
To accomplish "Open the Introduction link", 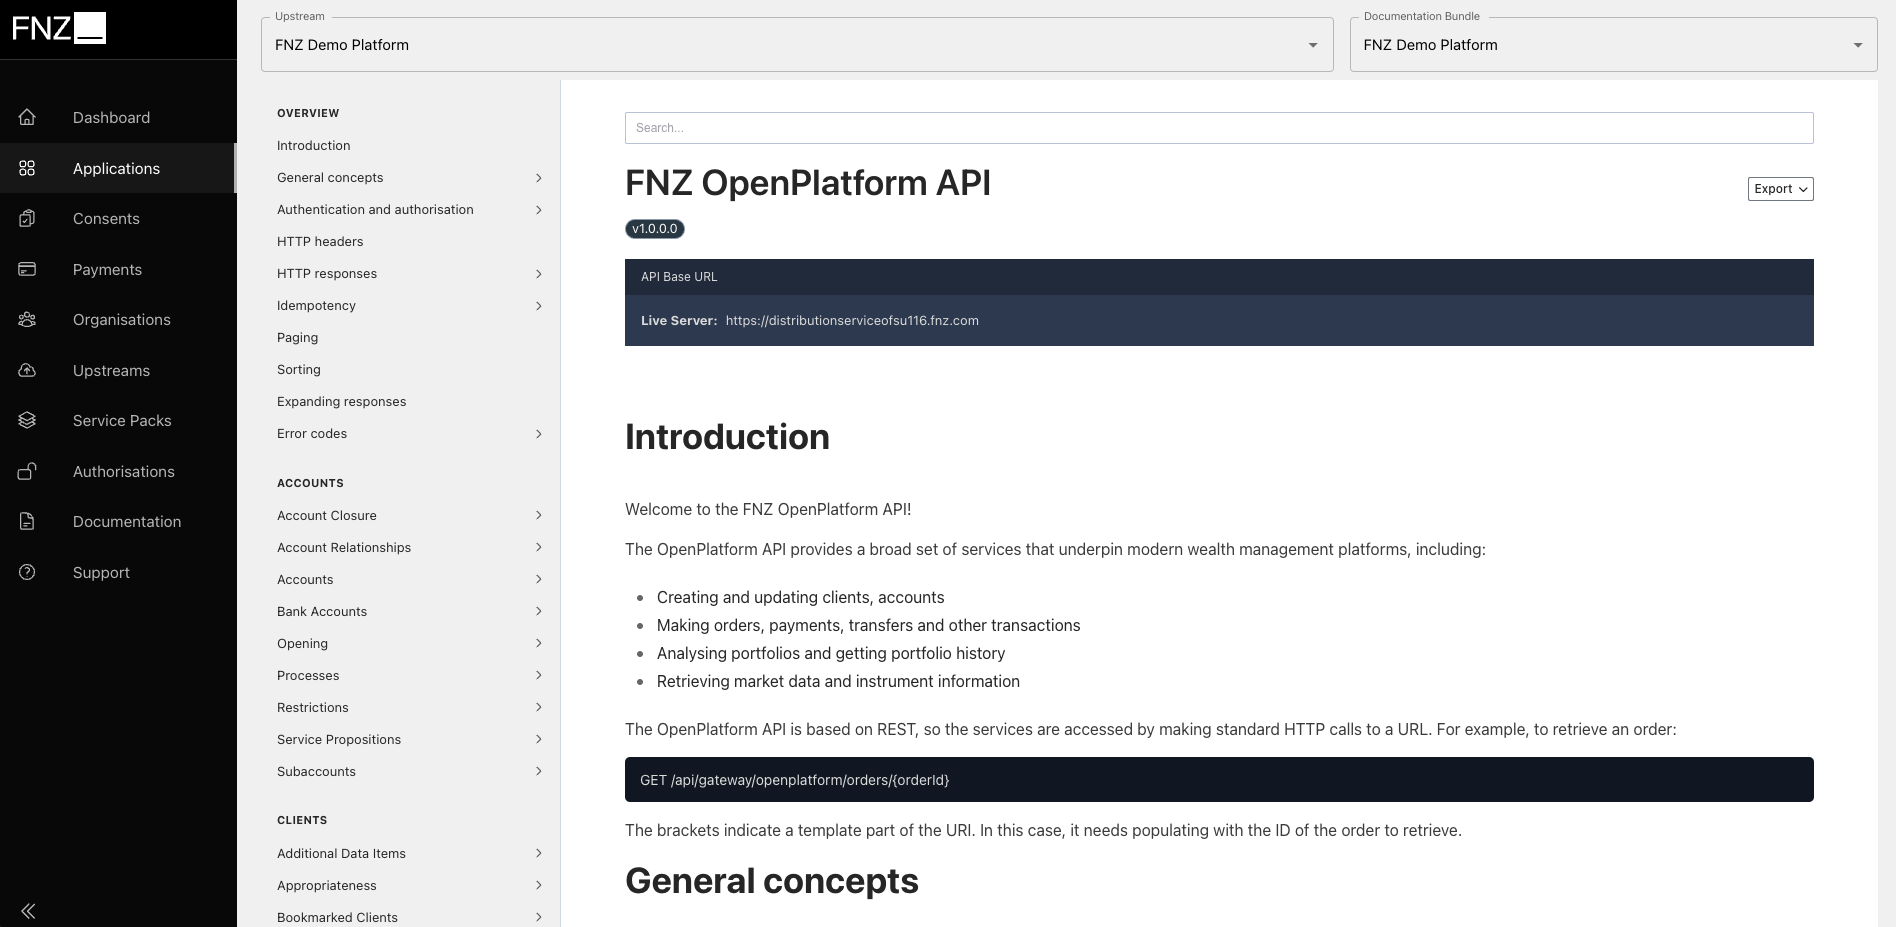I will pos(313,145).
